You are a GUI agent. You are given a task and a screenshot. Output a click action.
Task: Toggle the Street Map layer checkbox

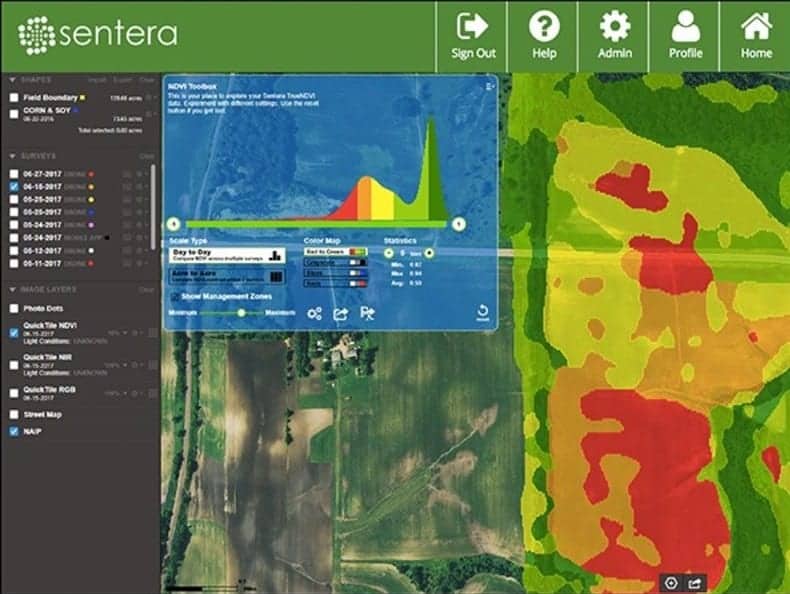[14, 415]
